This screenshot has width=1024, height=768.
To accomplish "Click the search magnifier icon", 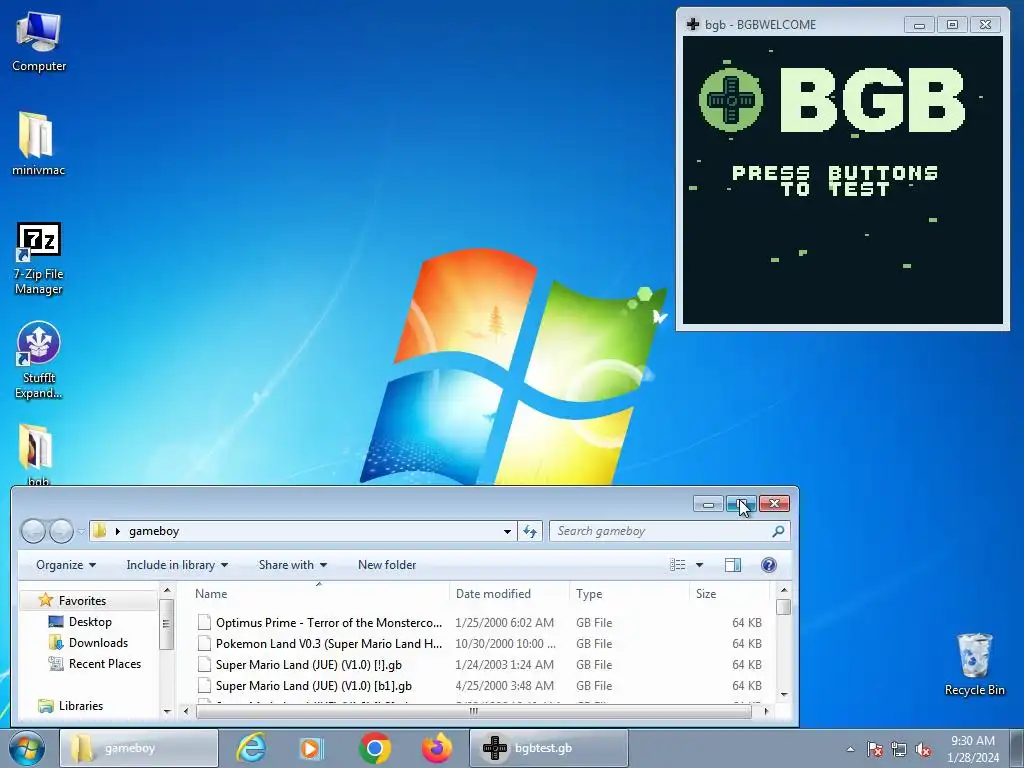I will point(778,532).
